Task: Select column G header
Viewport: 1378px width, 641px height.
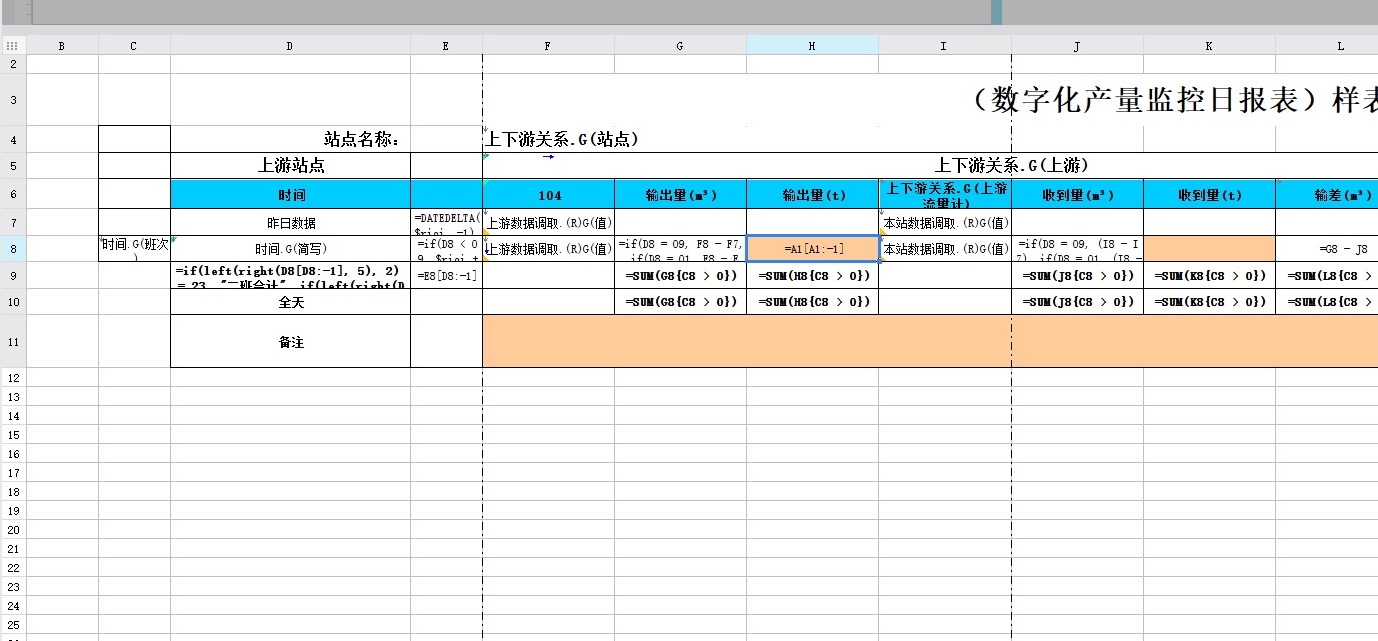Action: [680, 45]
